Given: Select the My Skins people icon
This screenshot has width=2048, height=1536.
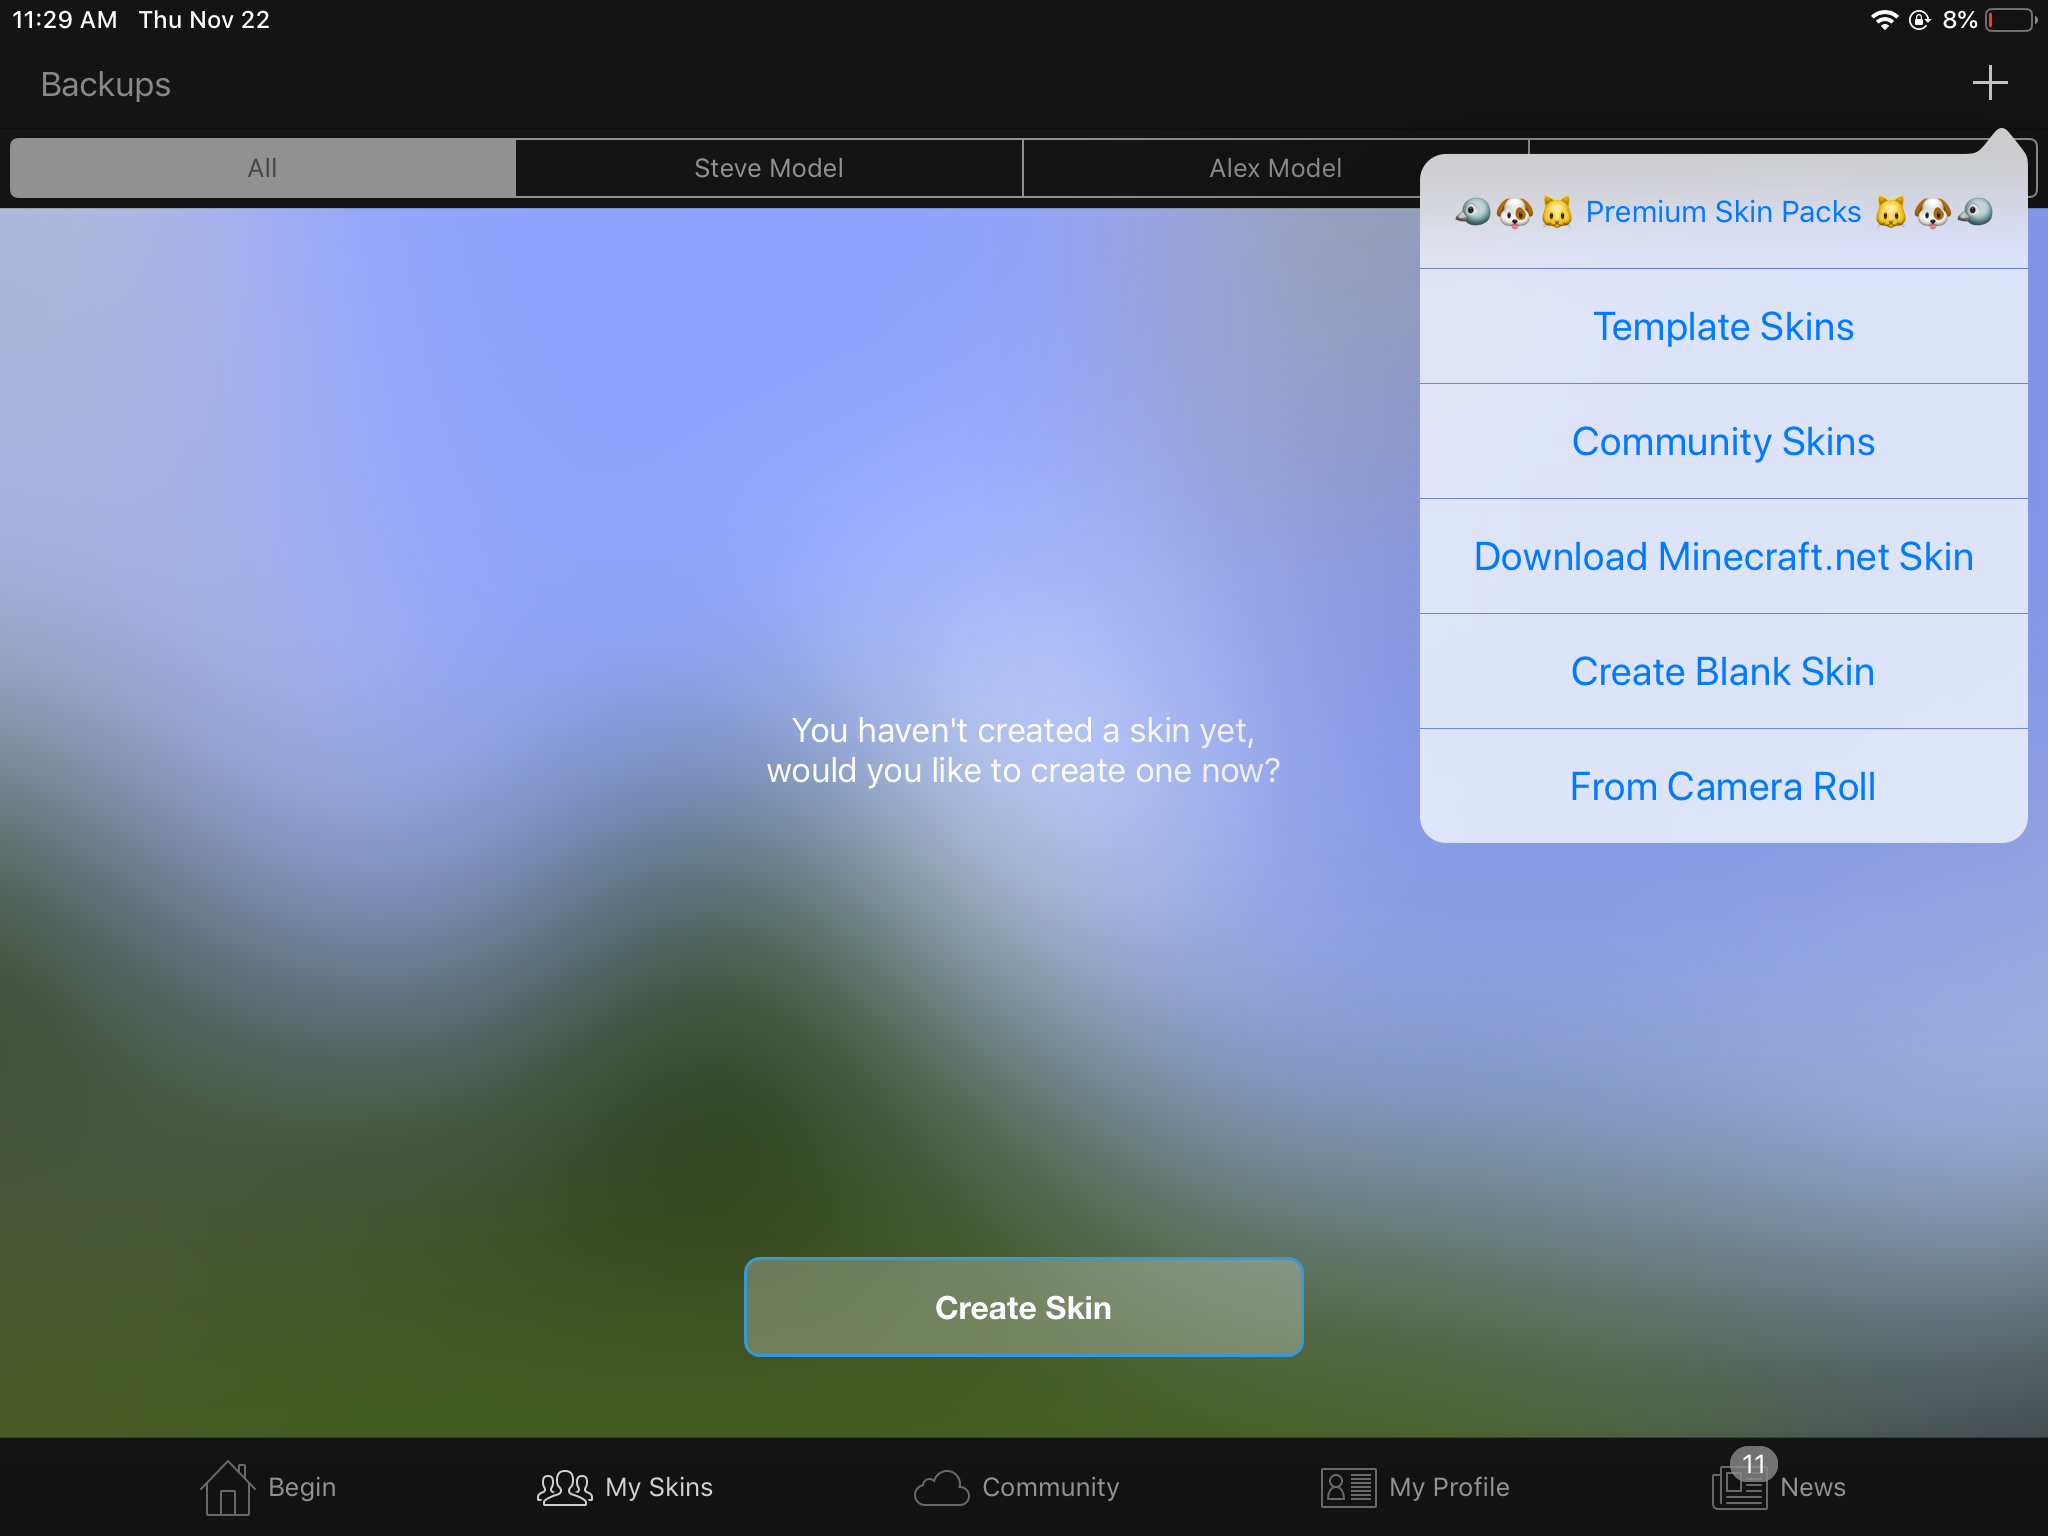Looking at the screenshot, I should 564,1487.
